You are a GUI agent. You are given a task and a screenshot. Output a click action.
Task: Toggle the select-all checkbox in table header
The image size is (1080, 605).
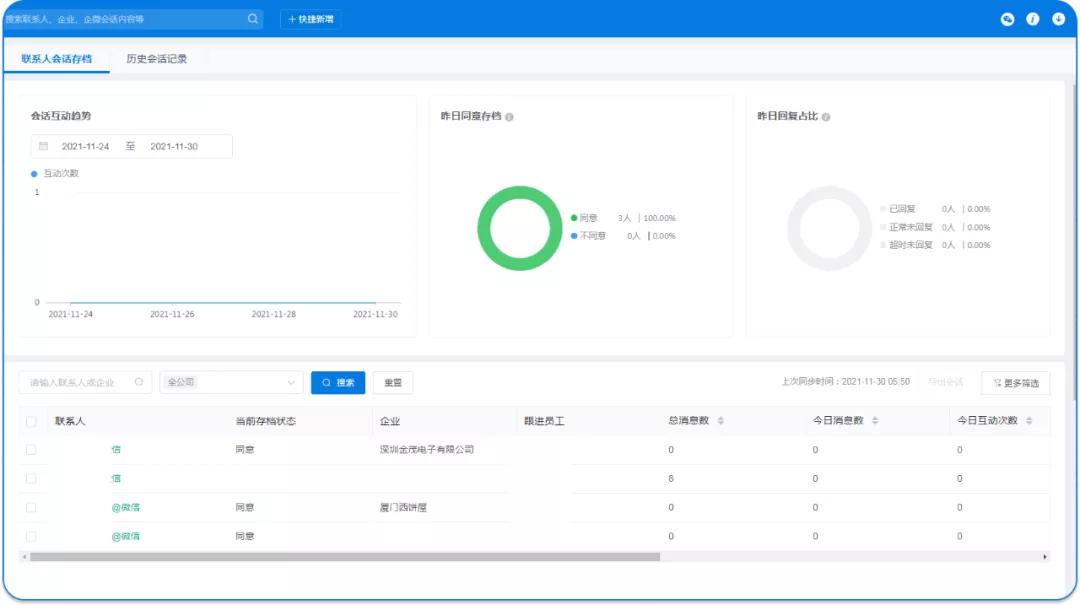pyautogui.click(x=31, y=422)
